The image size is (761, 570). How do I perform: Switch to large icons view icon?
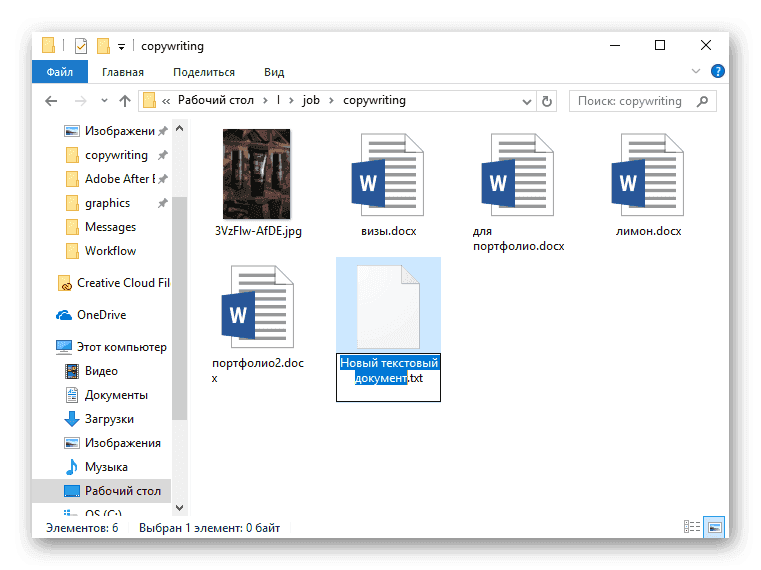point(714,527)
